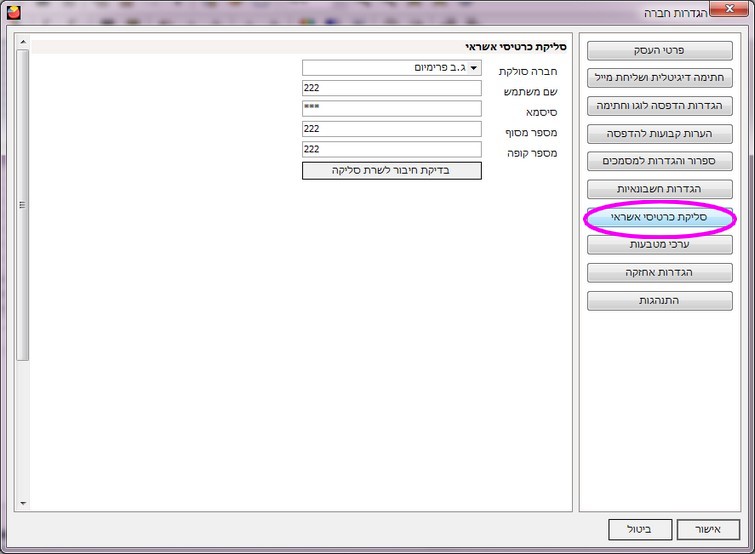The image size is (755, 554).
Task: Open the פרטי העסק settings section
Action: 659,50
